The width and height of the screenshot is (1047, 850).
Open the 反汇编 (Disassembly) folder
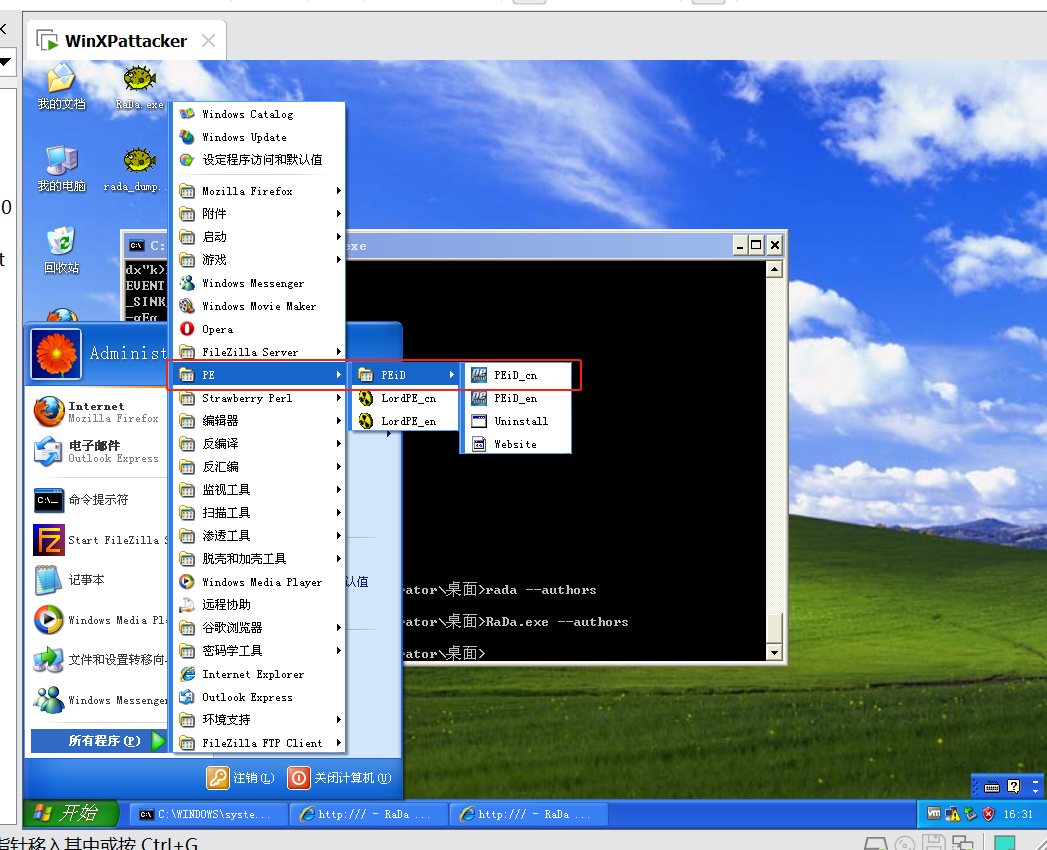tap(259, 467)
